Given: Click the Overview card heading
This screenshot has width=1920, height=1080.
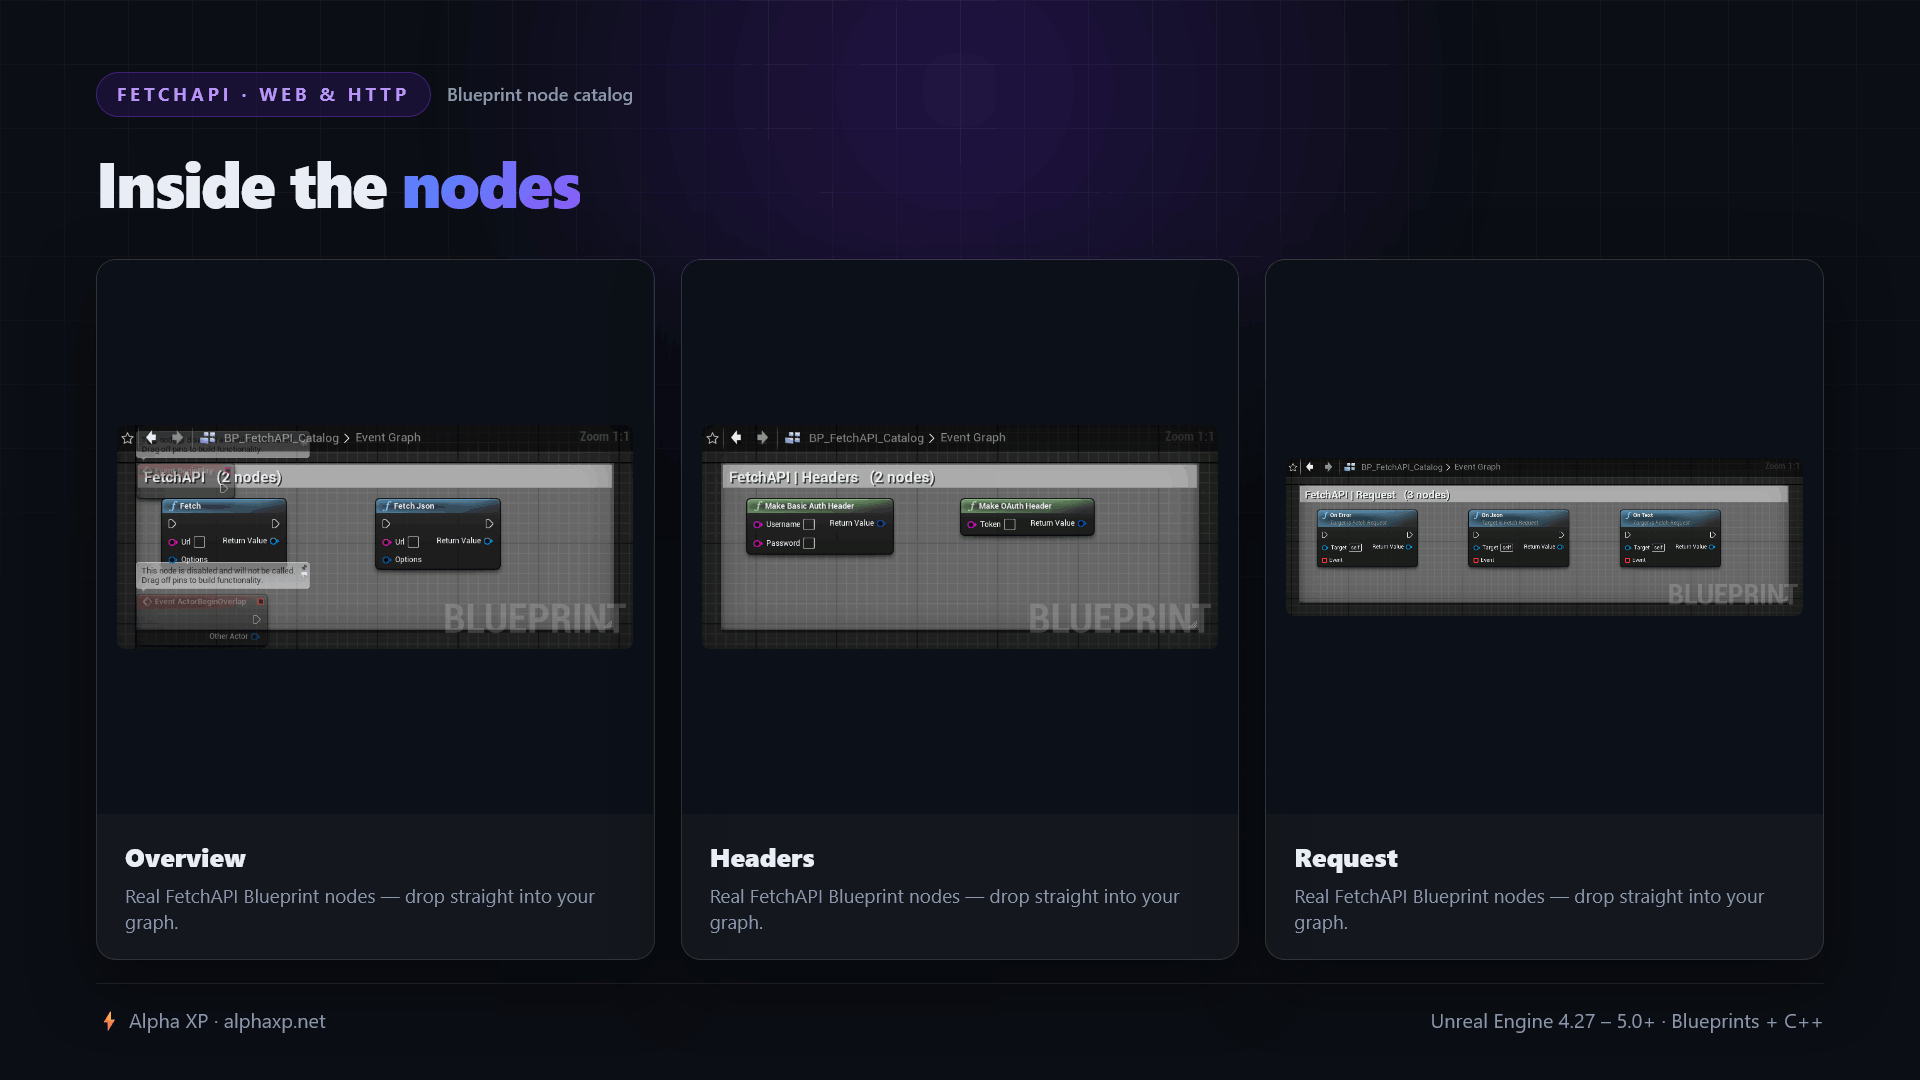Looking at the screenshot, I should [185, 858].
